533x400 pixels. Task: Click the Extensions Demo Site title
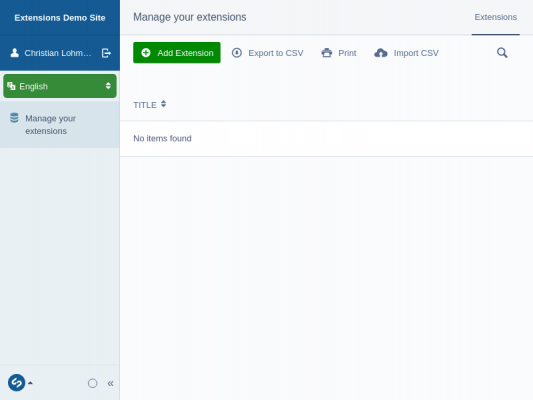click(x=60, y=18)
